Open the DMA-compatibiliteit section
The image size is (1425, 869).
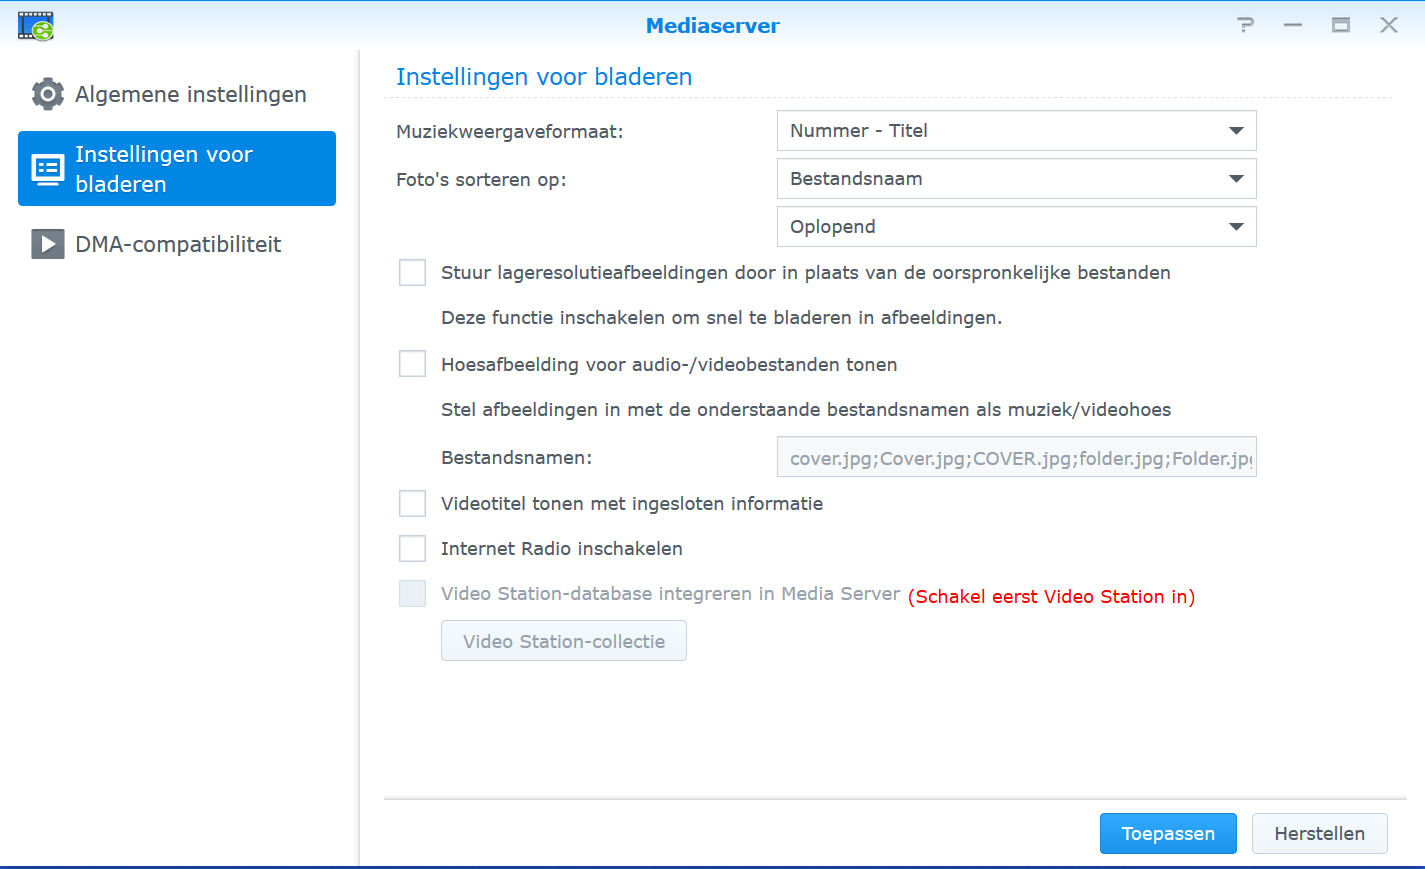(x=178, y=244)
